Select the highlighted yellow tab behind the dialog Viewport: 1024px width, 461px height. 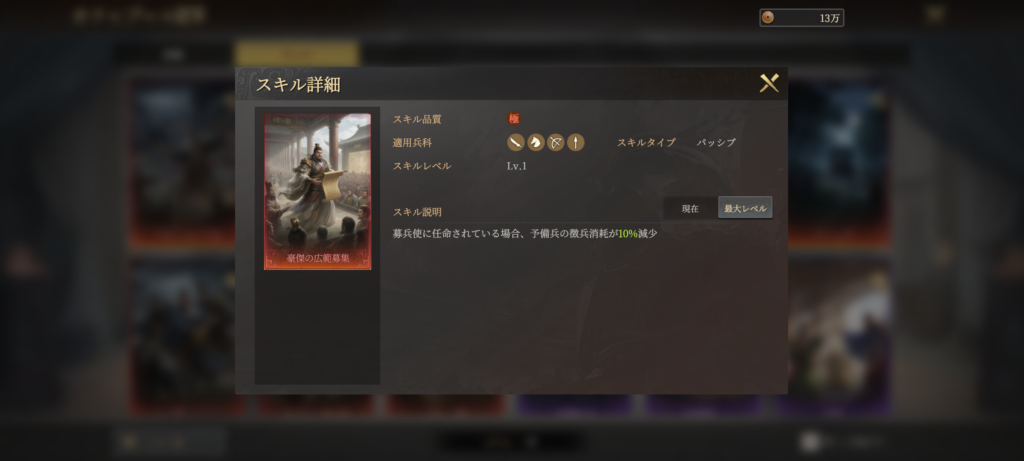point(297,54)
